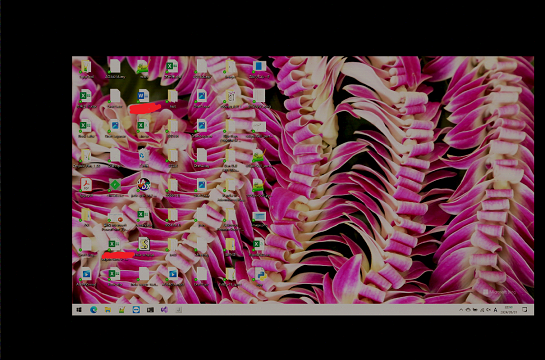Open the Windows Start menu

(79, 310)
